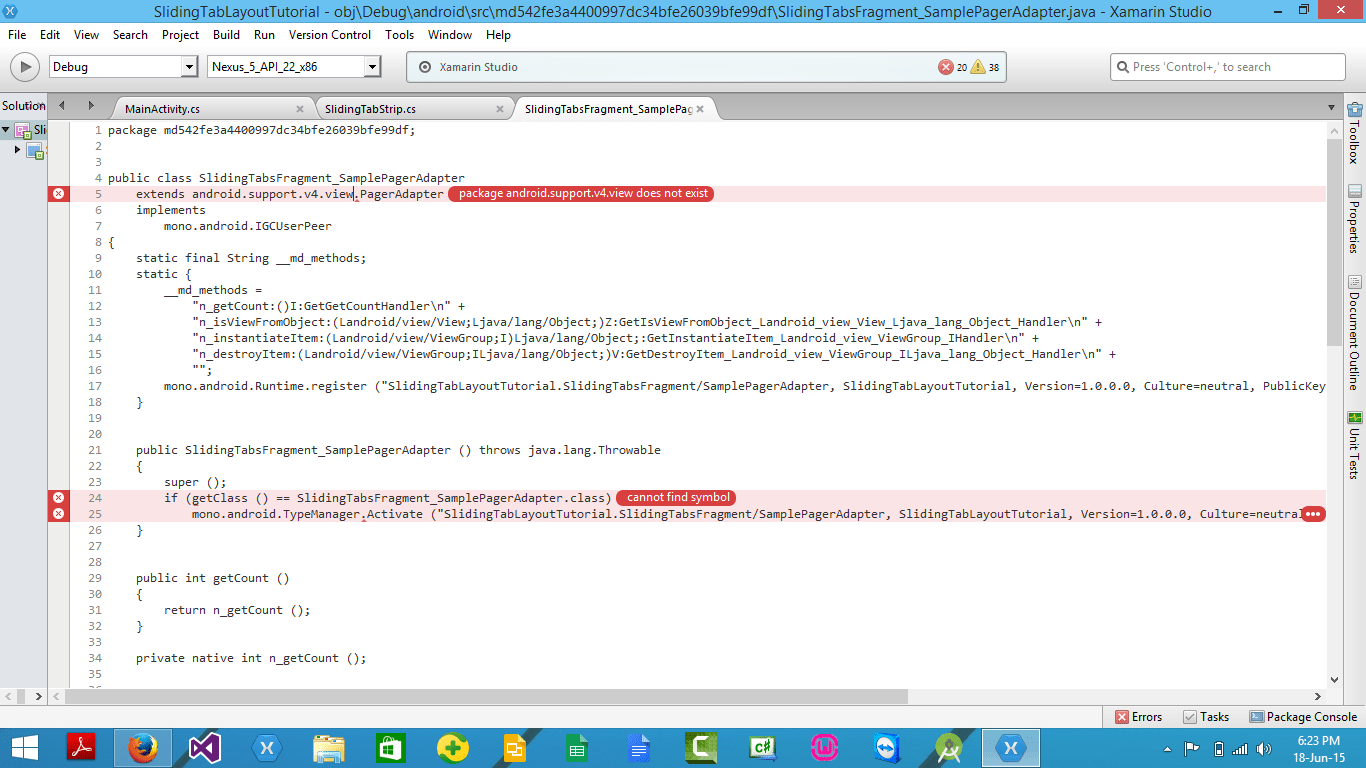Focus the 'Press Control+, to search' field
The image size is (1366, 768).
1228,67
